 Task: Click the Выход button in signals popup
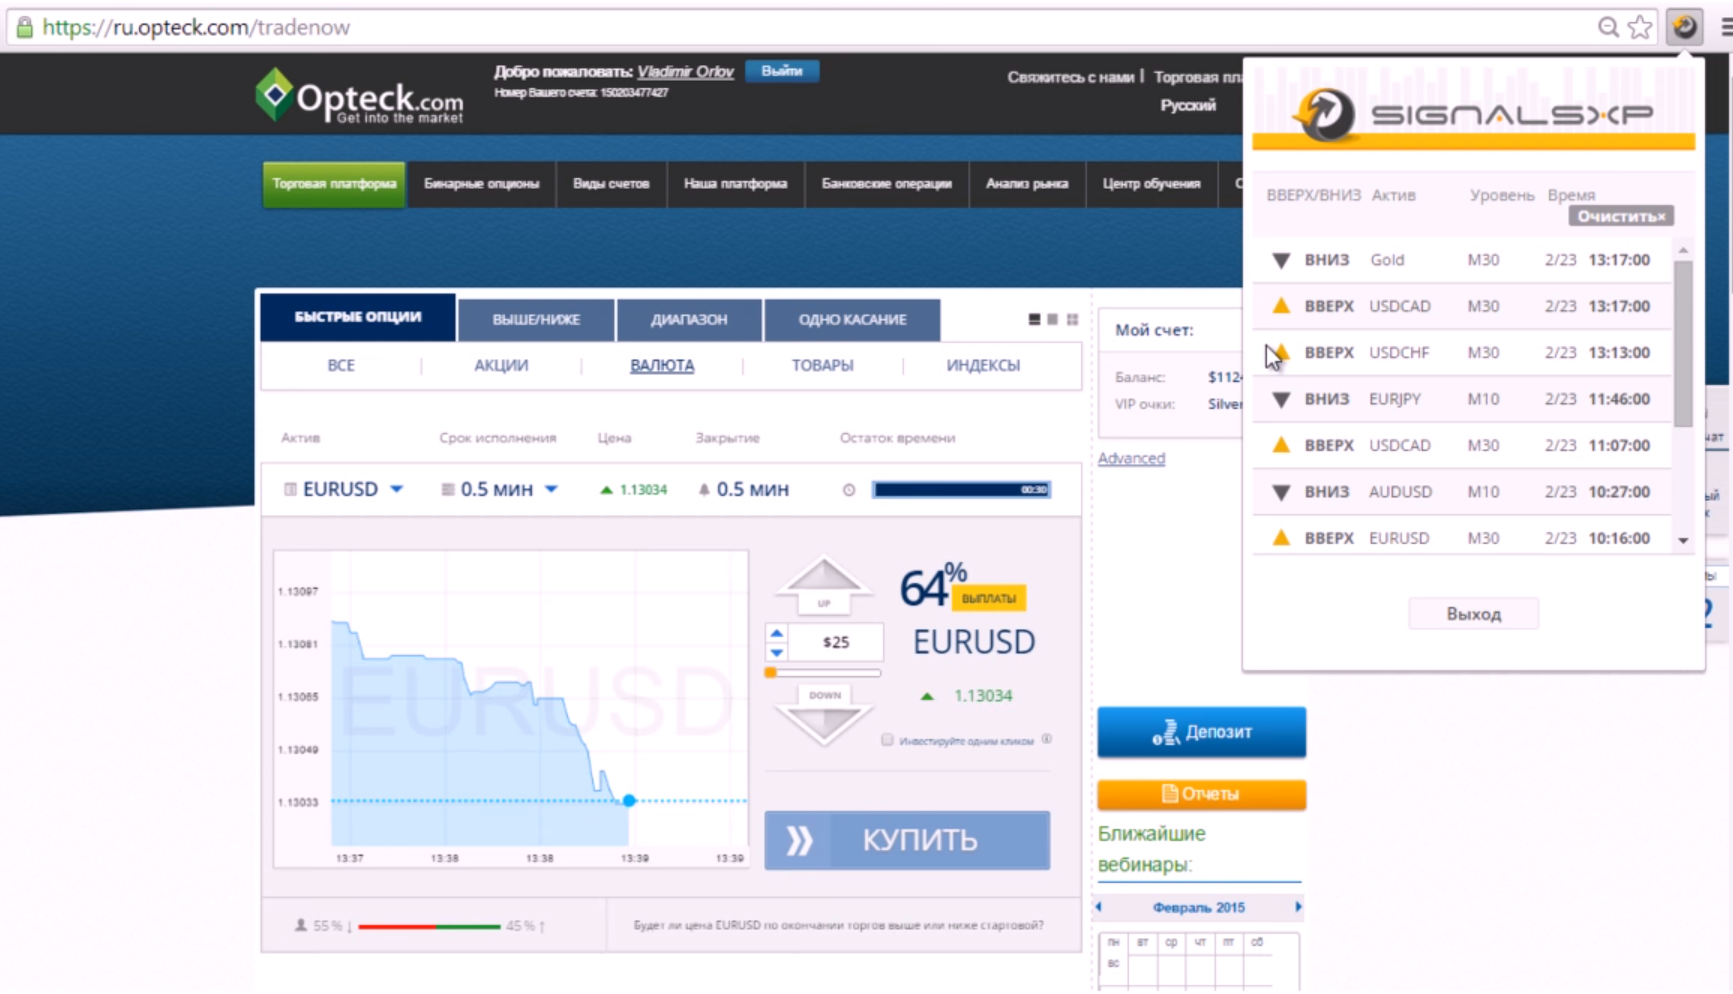pos(1473,614)
